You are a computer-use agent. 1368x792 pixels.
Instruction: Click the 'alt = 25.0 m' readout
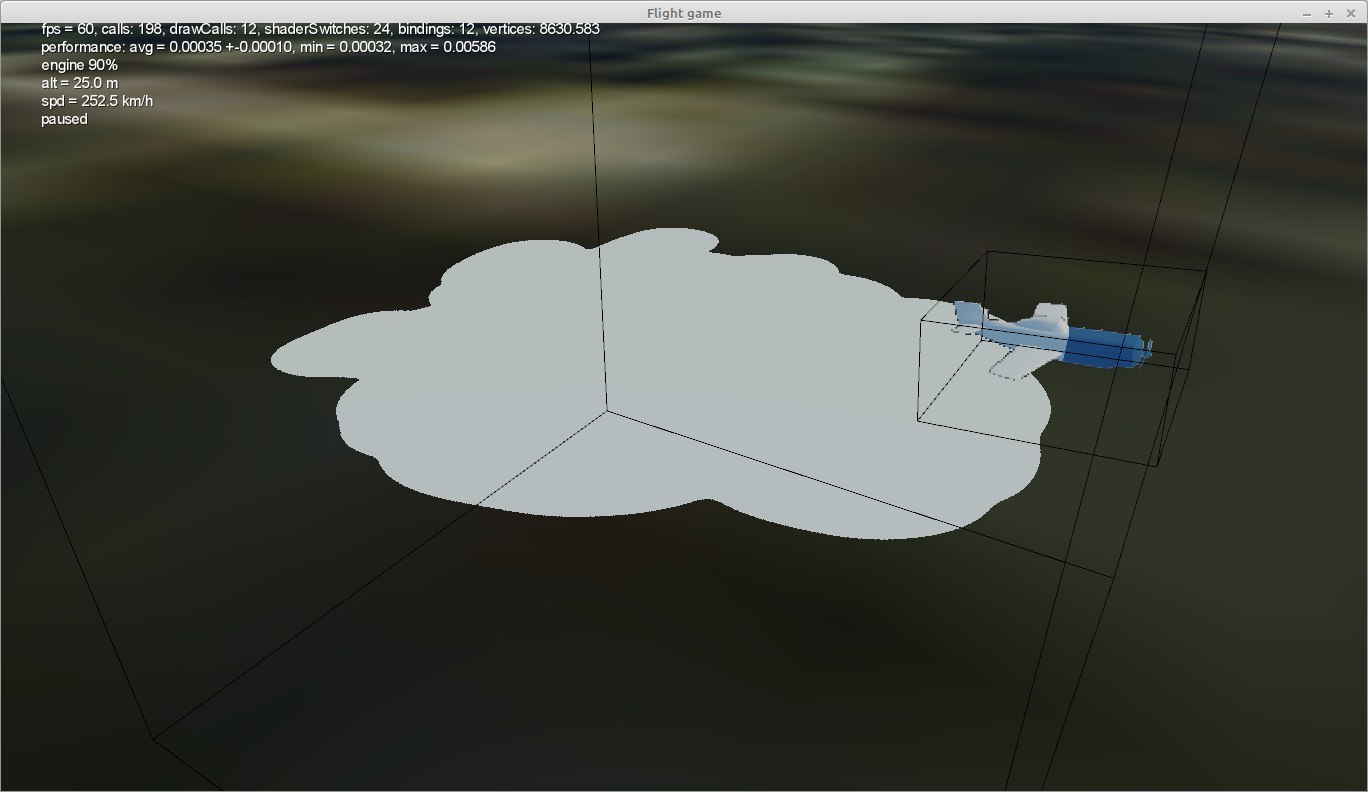[x=80, y=83]
